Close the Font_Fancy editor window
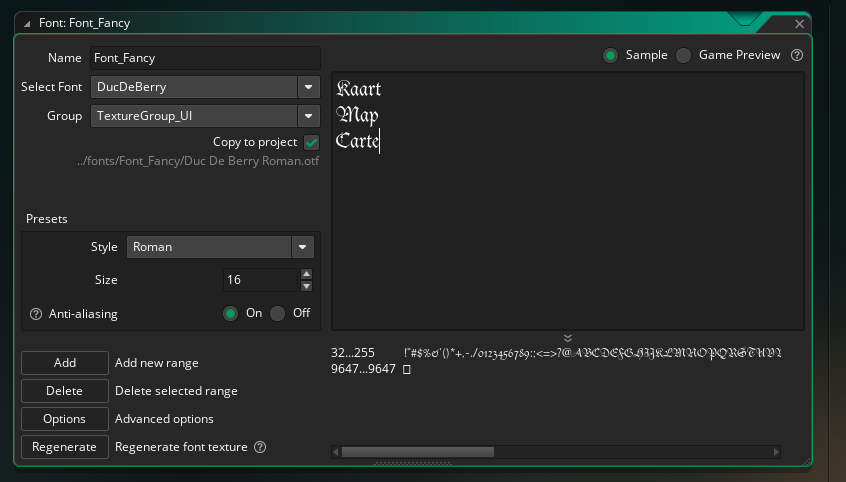Viewport: 846px width, 482px height. [x=800, y=24]
